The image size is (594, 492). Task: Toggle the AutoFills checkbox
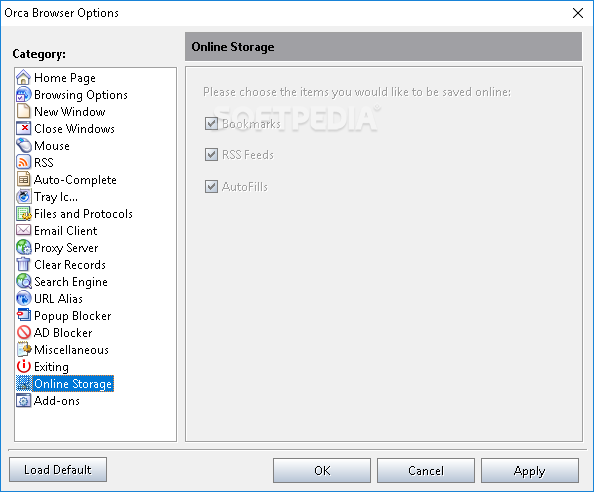click(211, 186)
